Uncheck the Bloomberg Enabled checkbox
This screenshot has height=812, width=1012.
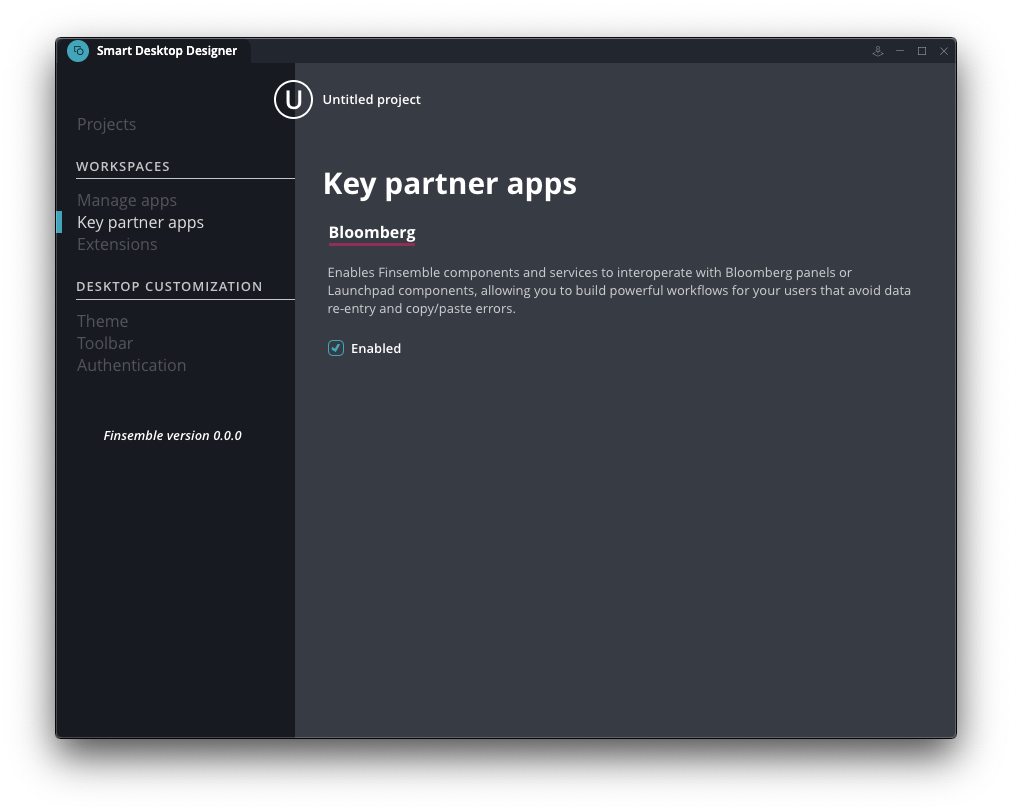click(336, 349)
